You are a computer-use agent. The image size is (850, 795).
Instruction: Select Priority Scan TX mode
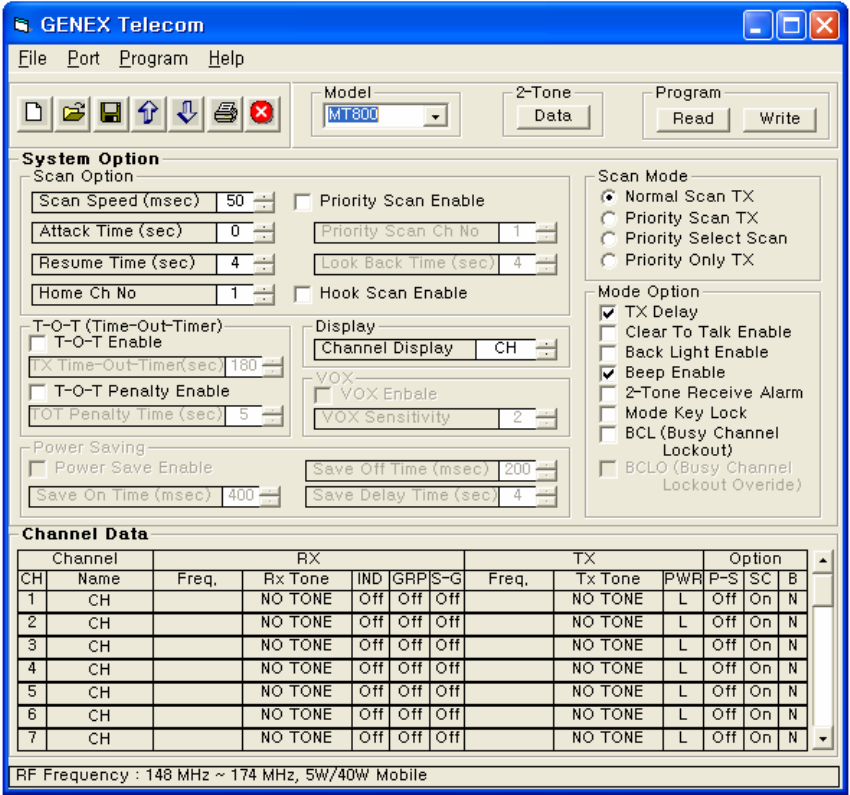click(x=609, y=218)
